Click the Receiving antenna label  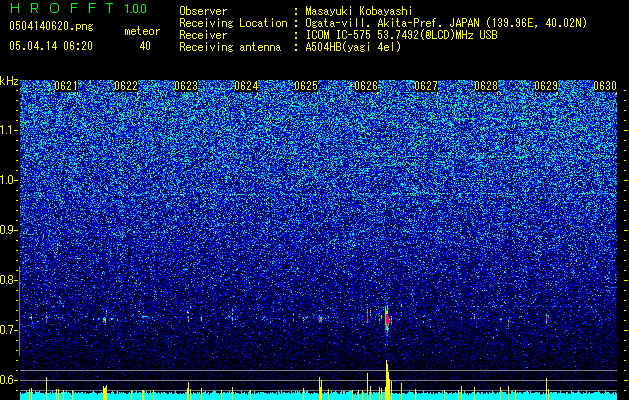click(230, 47)
